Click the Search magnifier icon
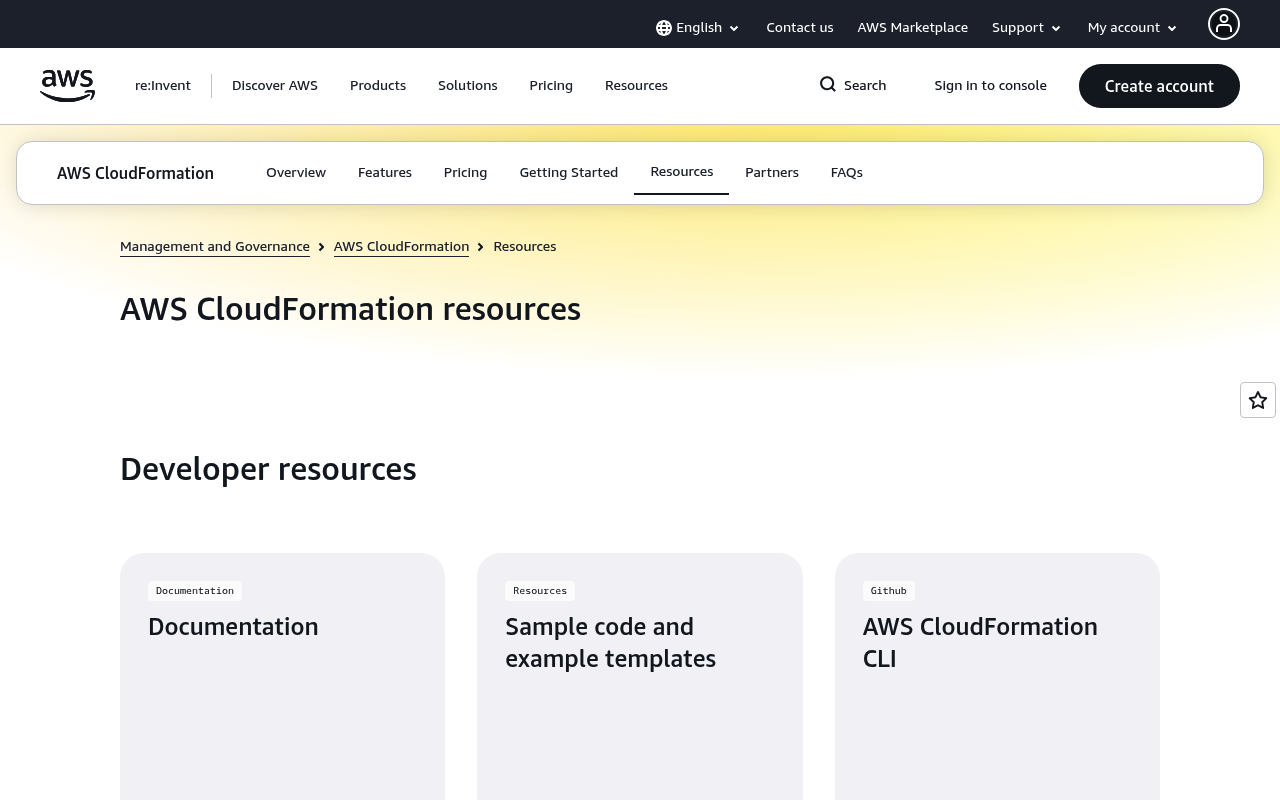The height and width of the screenshot is (800, 1280). click(828, 84)
